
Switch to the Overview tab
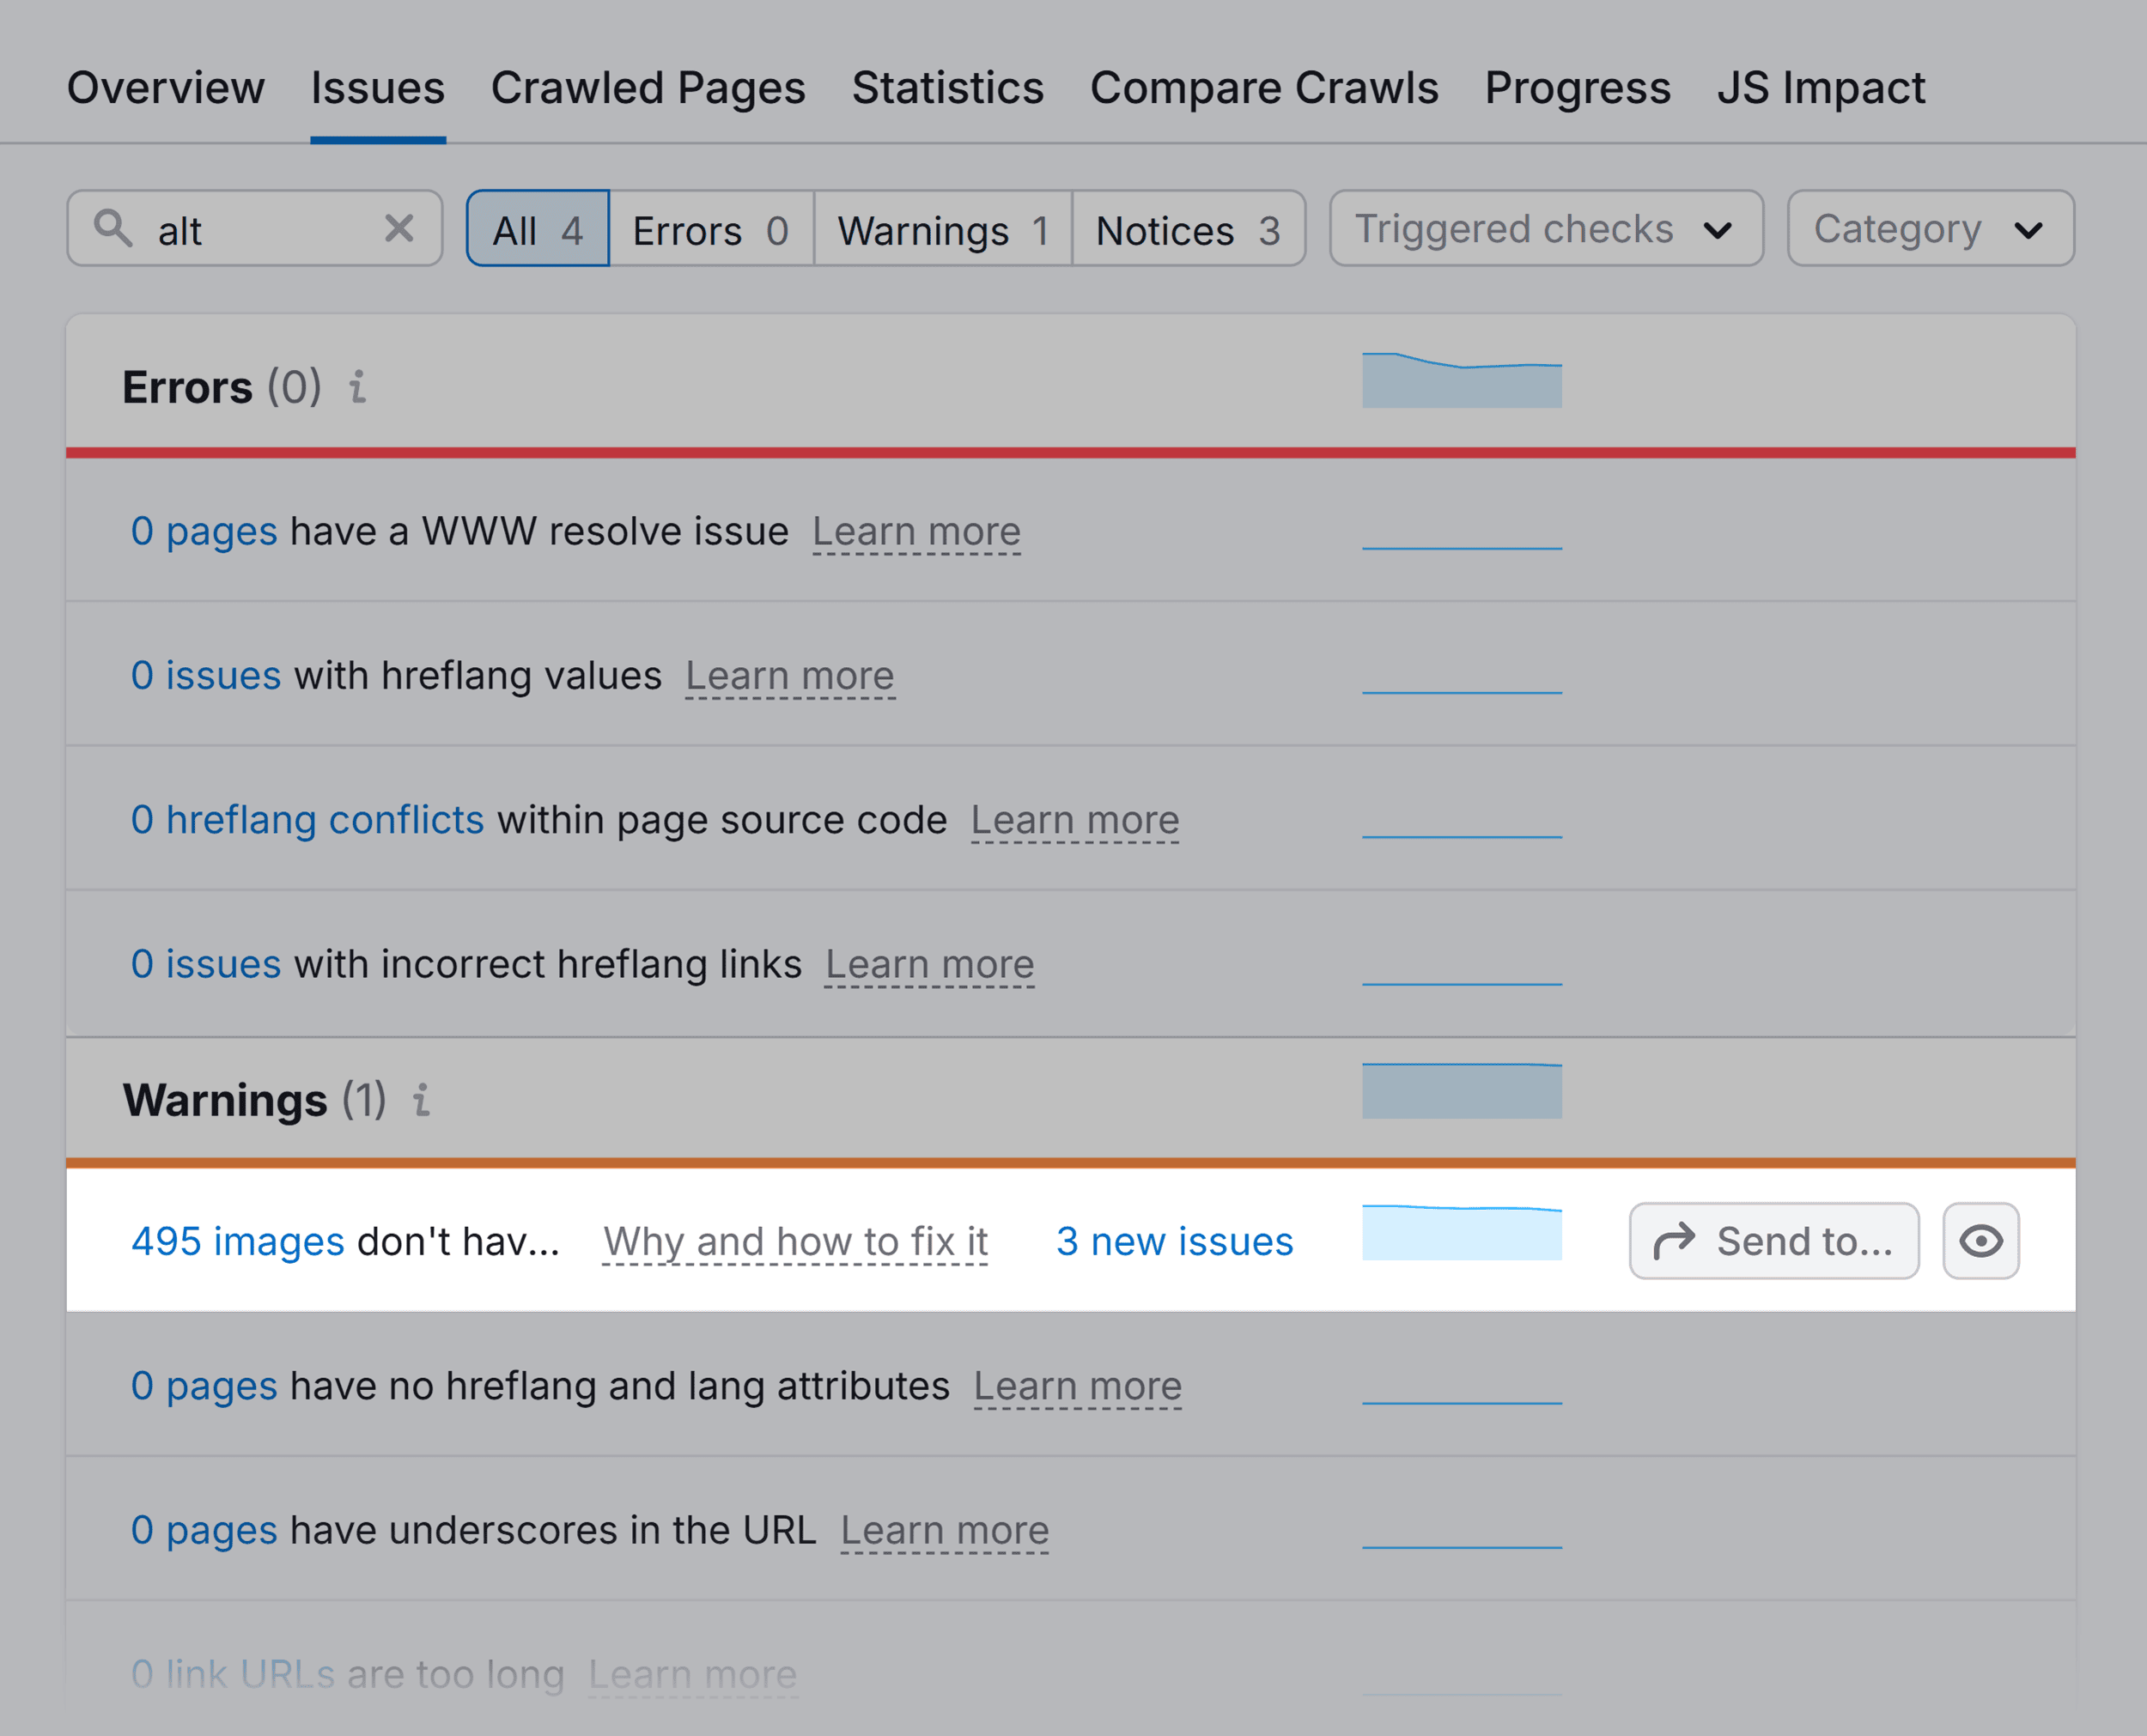[x=166, y=88]
